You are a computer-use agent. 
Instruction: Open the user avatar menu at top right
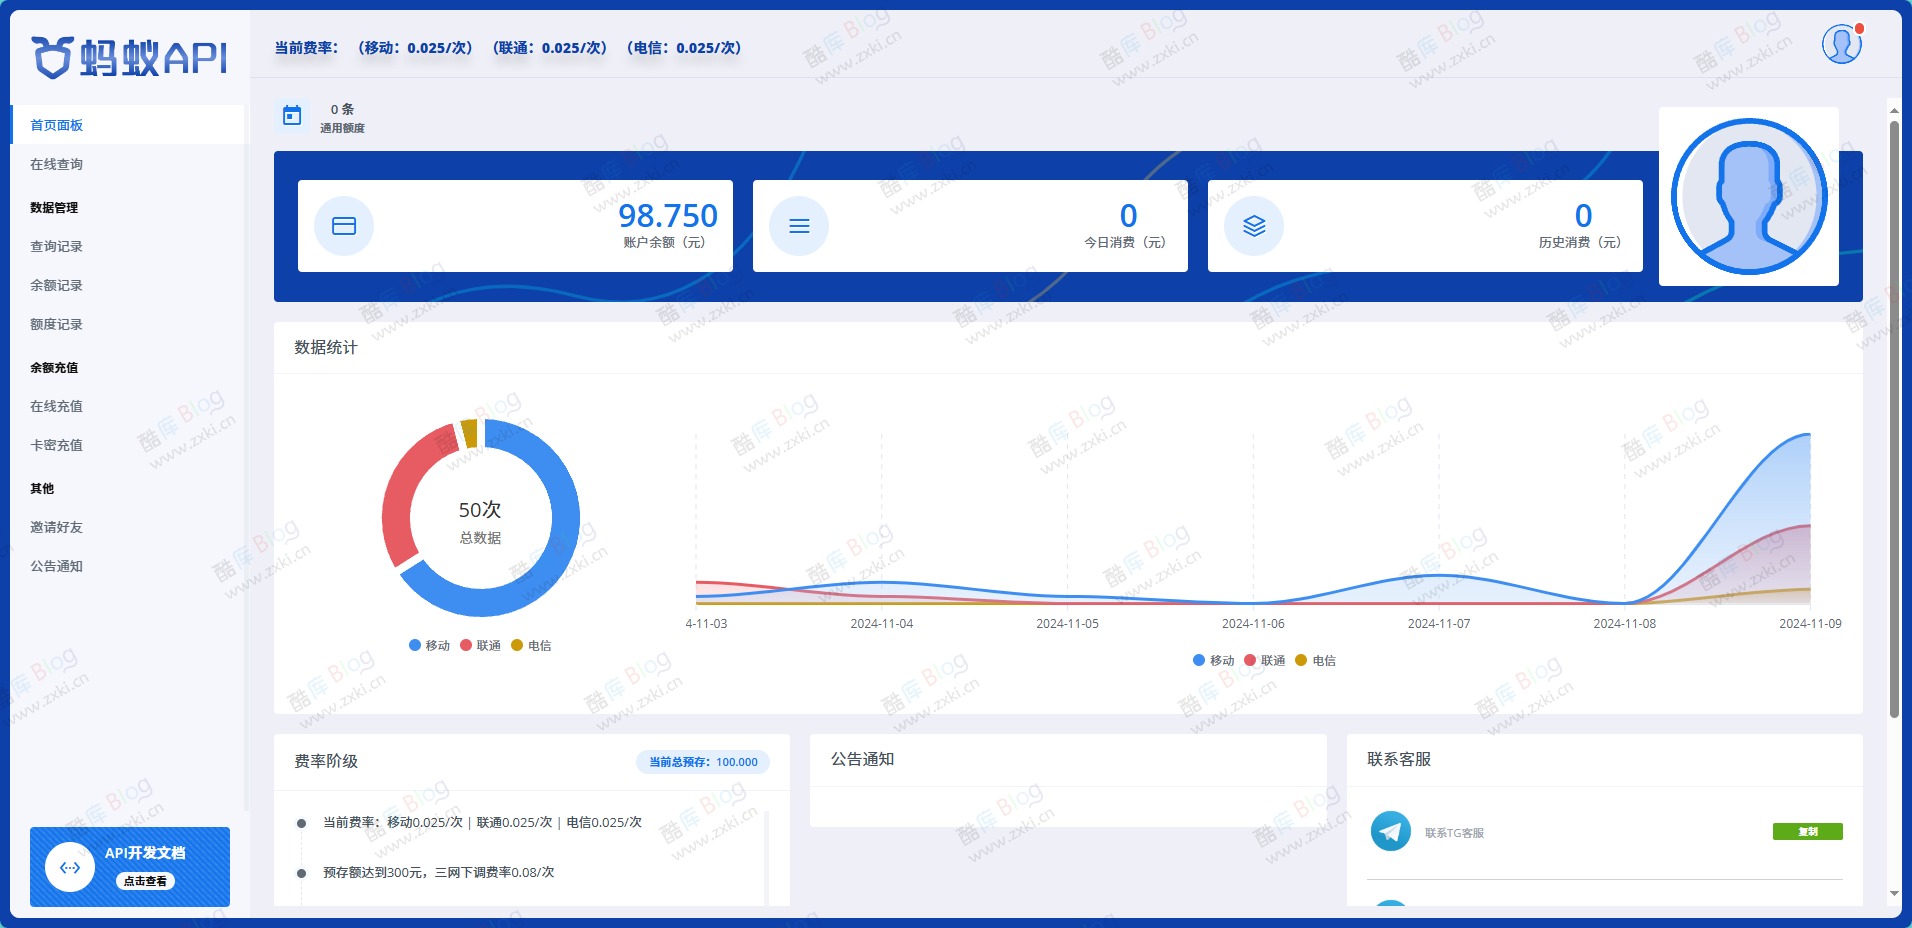click(1841, 44)
